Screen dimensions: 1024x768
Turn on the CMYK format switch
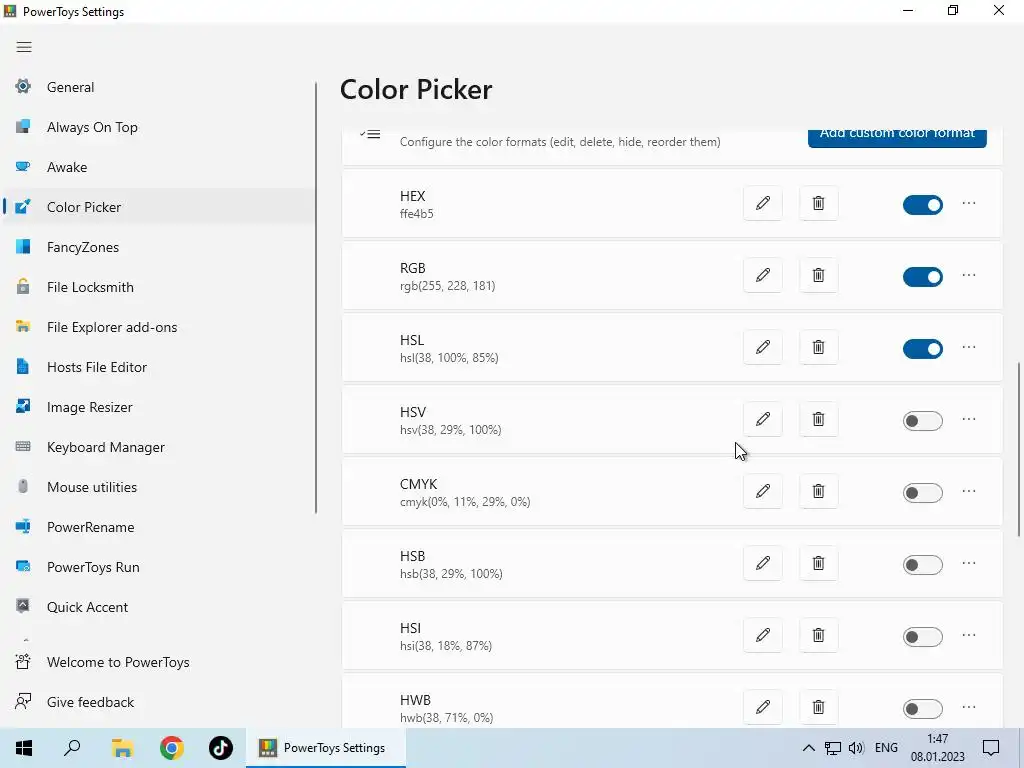(x=923, y=492)
